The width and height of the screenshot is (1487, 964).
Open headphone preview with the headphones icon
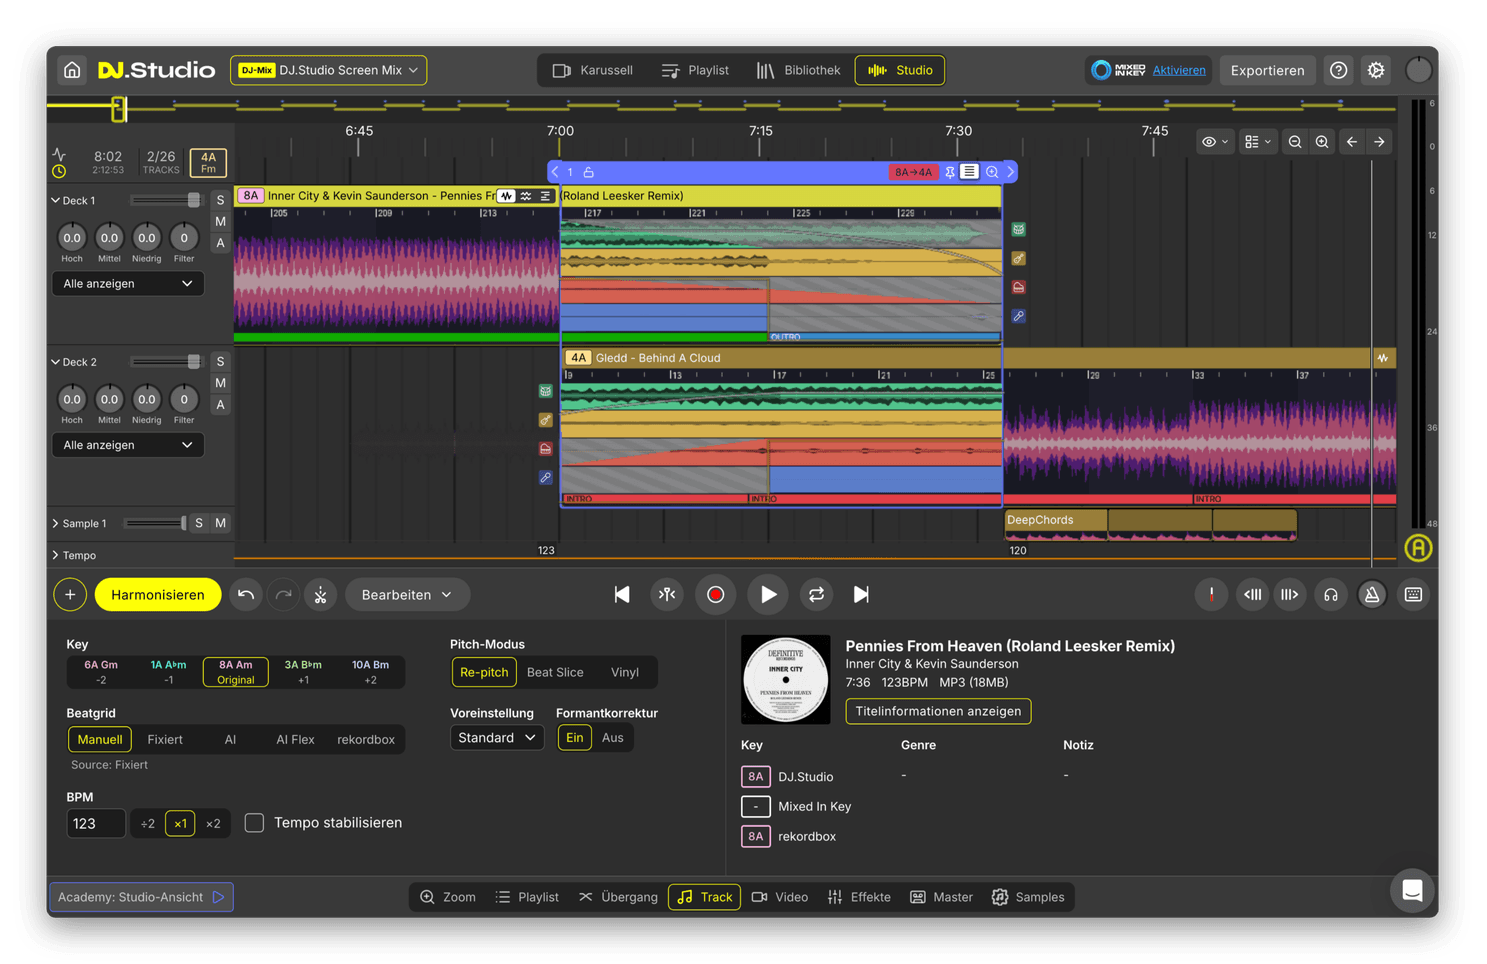click(x=1330, y=595)
